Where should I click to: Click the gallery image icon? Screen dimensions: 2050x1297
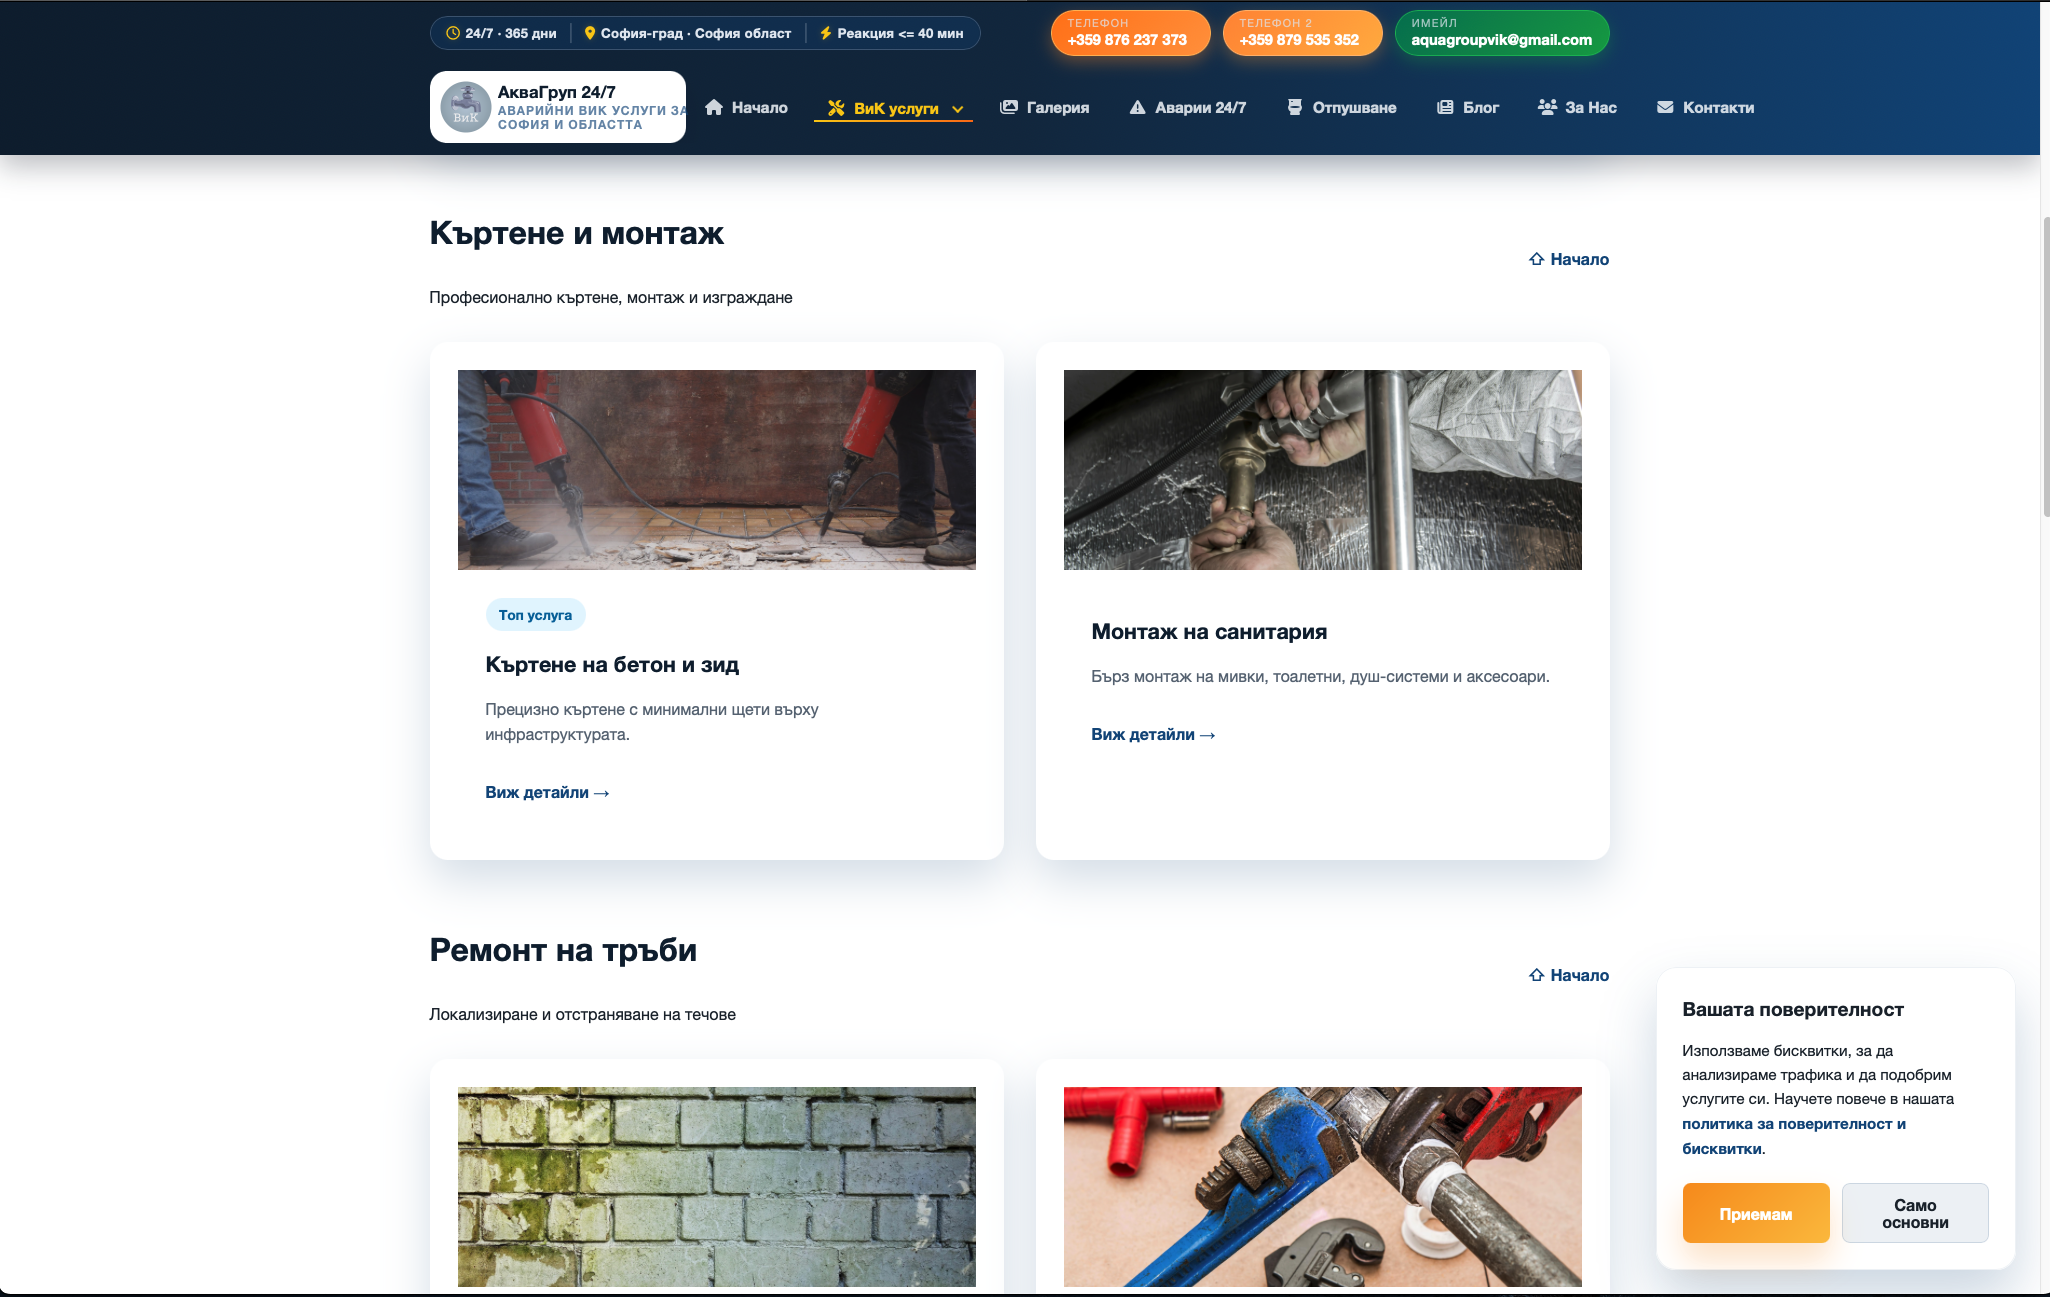point(1009,107)
